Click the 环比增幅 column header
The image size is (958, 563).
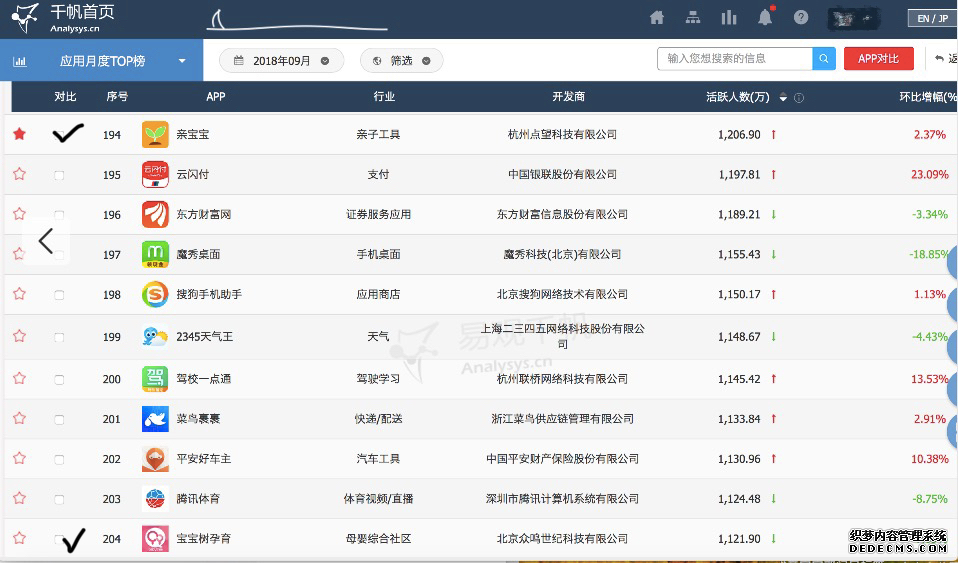click(x=928, y=97)
